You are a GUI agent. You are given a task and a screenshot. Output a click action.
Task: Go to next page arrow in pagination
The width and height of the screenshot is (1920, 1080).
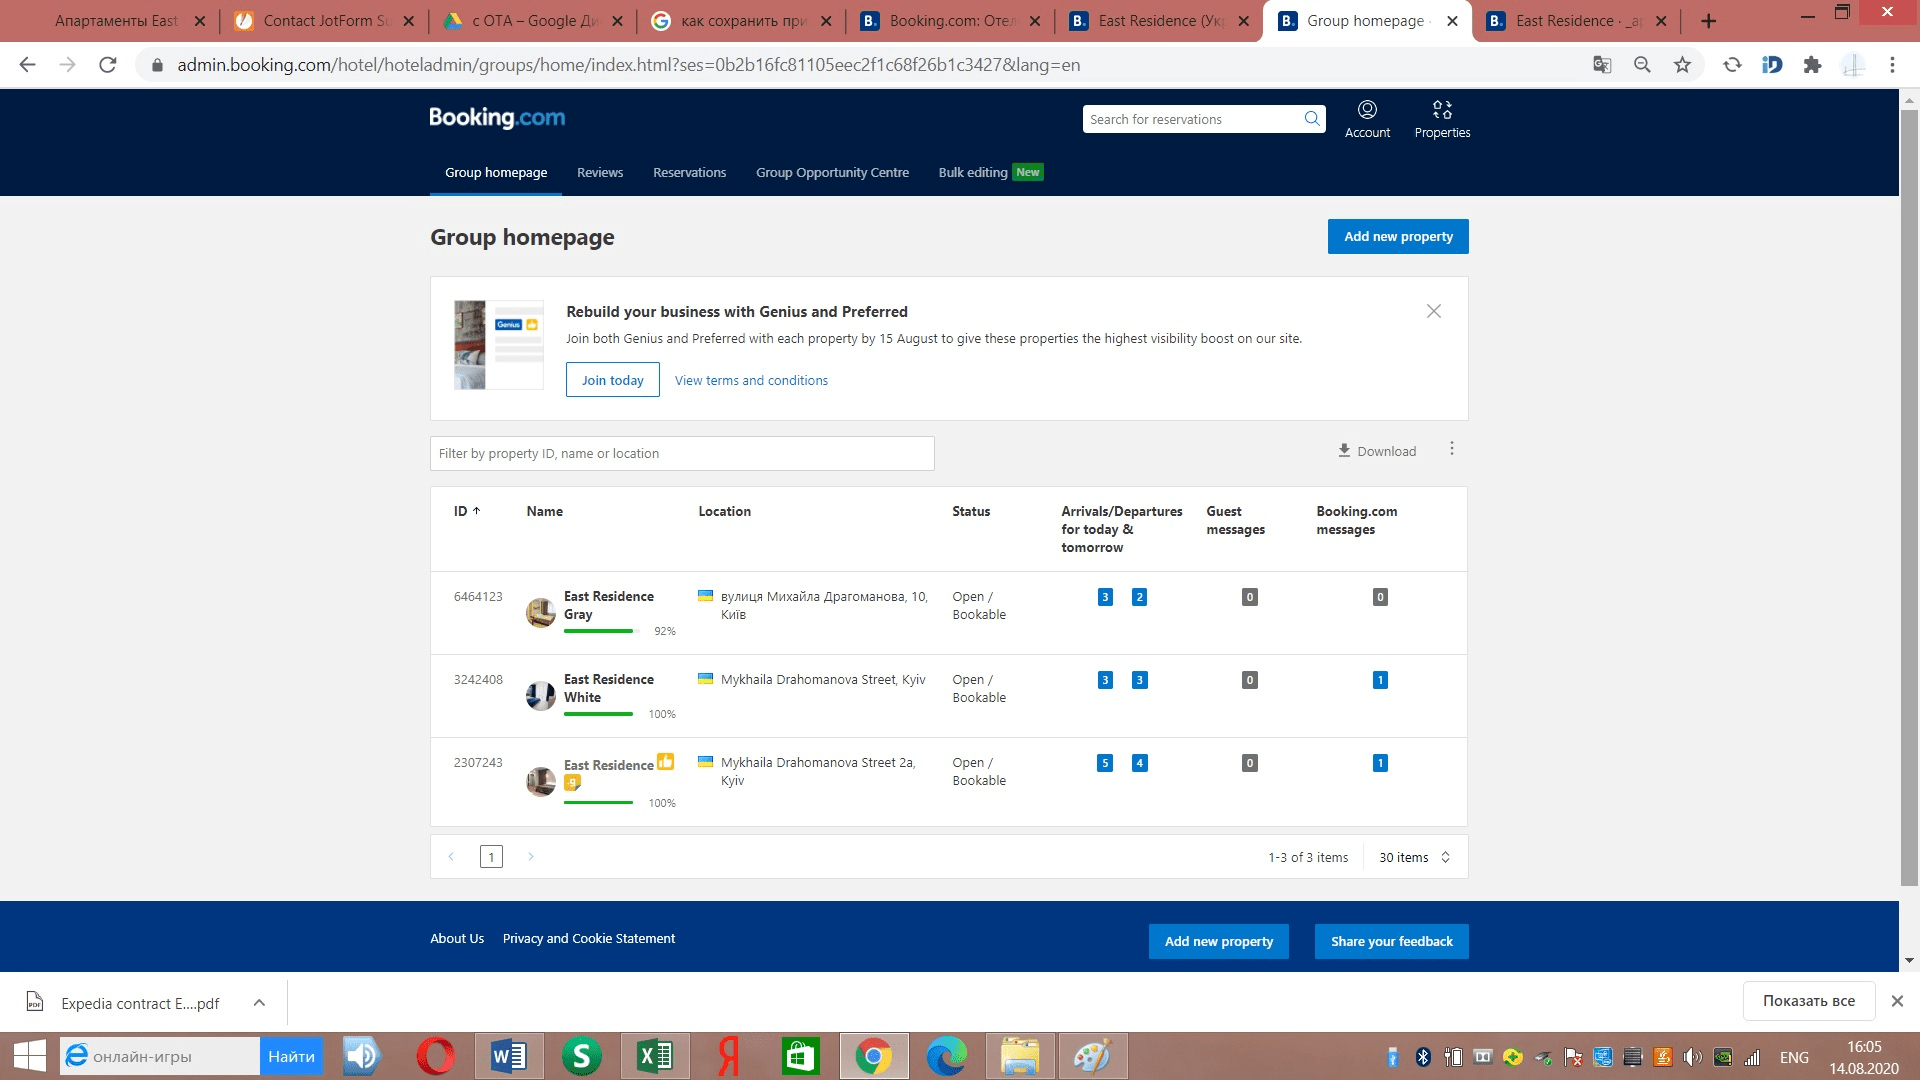[x=531, y=857]
